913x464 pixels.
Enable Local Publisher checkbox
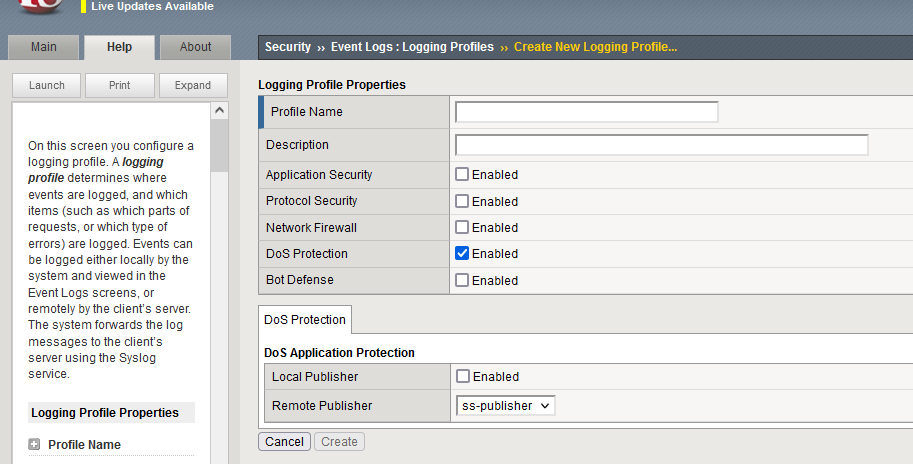click(x=462, y=377)
